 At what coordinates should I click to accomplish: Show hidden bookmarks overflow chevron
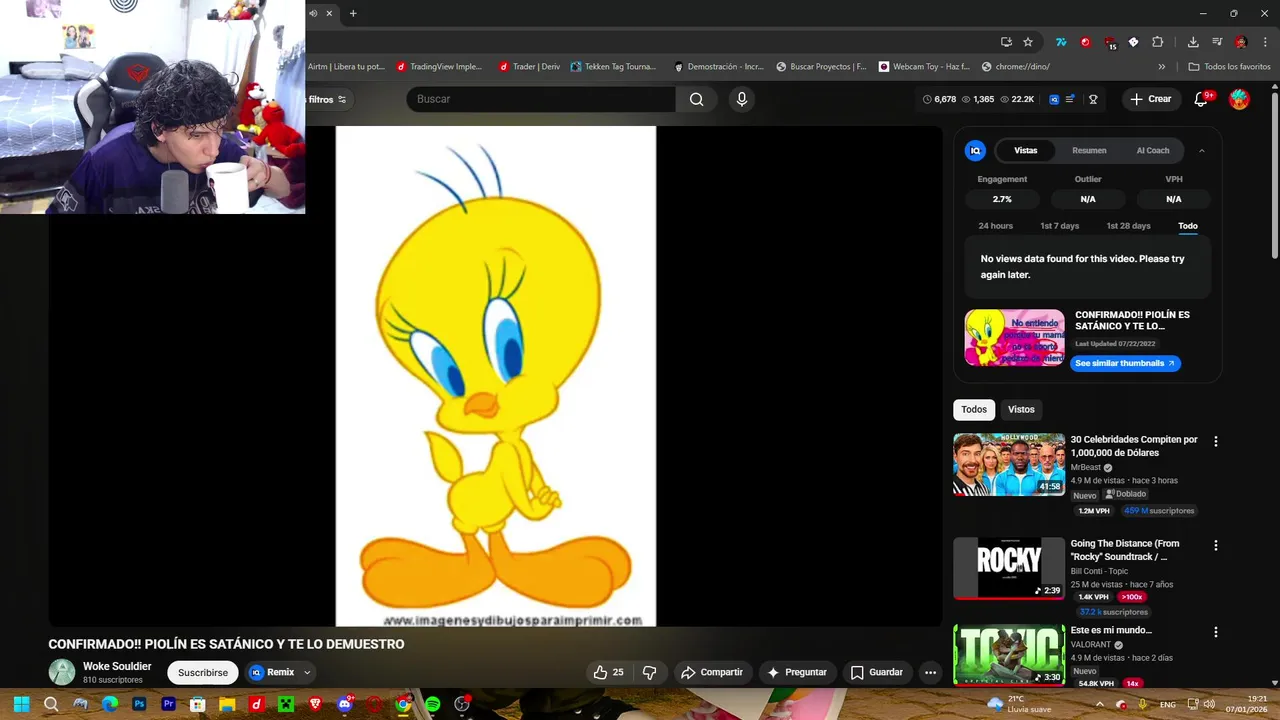click(x=1161, y=67)
